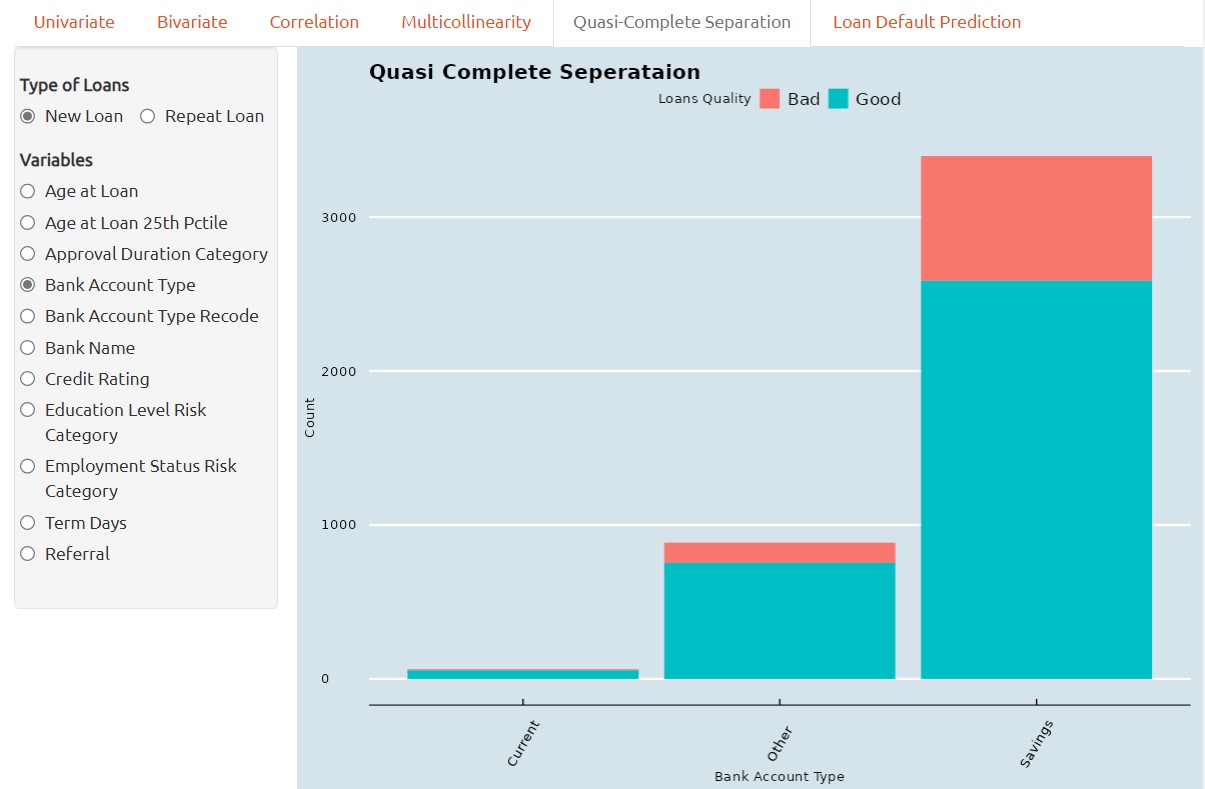Choose the Credit Rating variable
Viewport: 1205px width, 789px height.
click(x=28, y=379)
